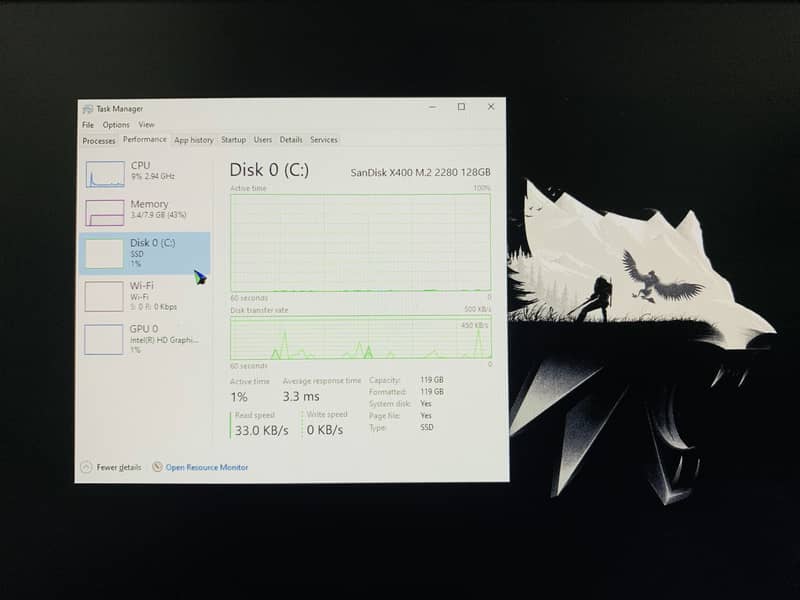The width and height of the screenshot is (800, 600).
Task: Select the GPU 0 mini graph
Action: 104,339
